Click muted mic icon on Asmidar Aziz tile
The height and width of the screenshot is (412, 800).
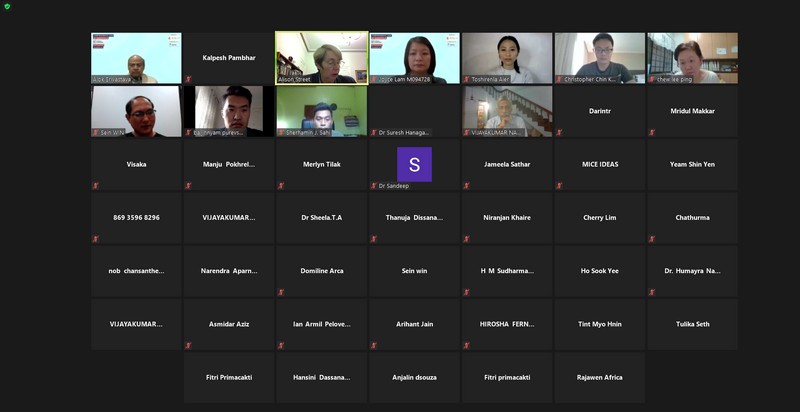188,345
